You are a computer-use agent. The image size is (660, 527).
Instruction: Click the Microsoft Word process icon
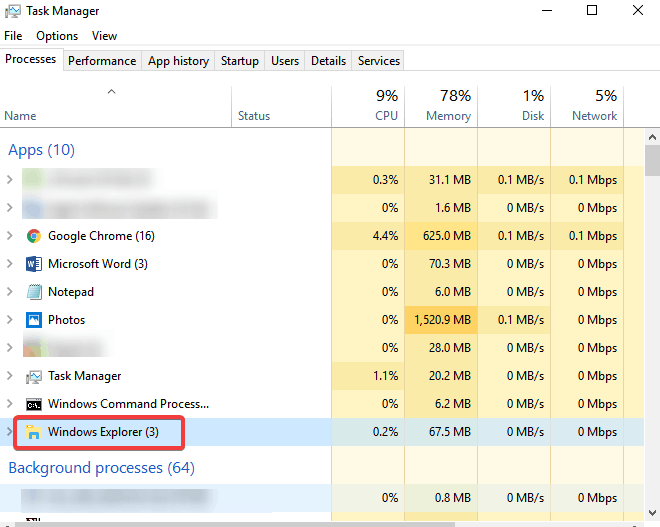click(x=34, y=264)
